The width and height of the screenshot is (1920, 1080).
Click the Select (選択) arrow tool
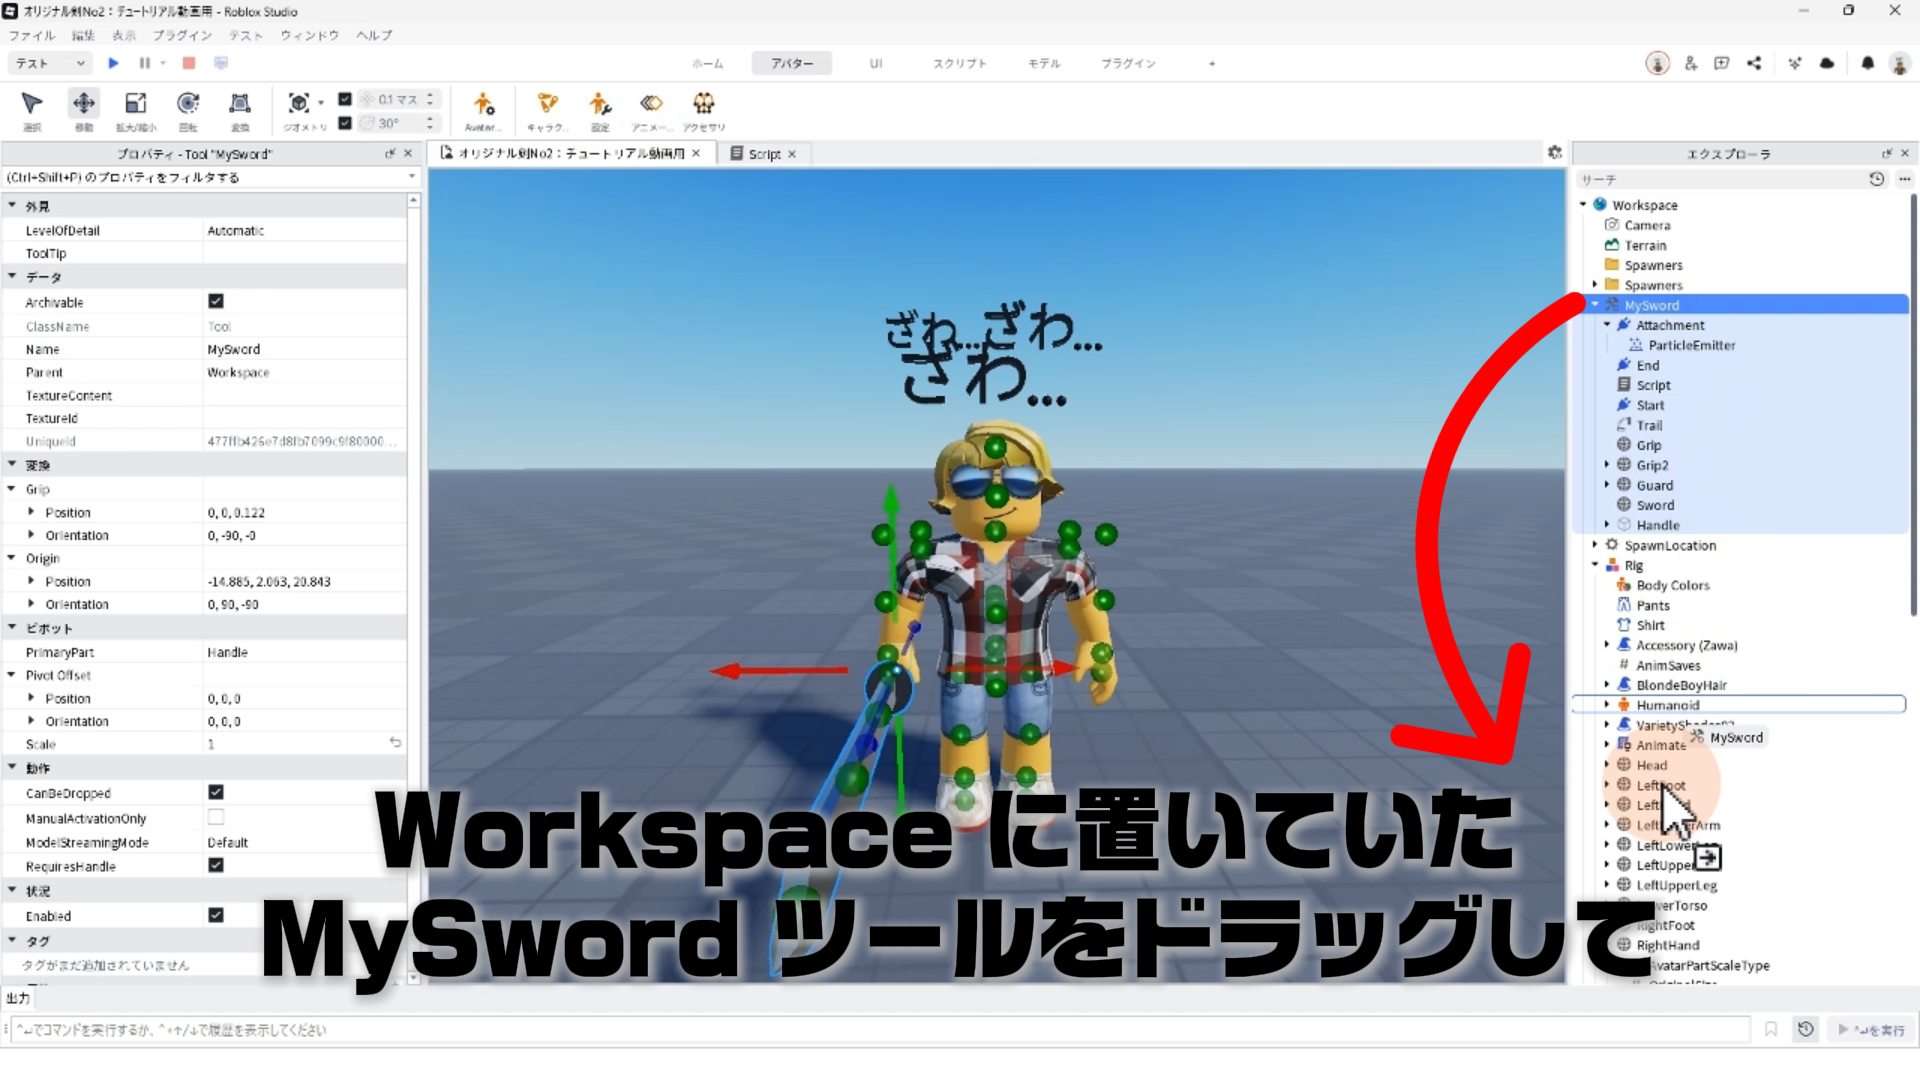click(x=32, y=104)
